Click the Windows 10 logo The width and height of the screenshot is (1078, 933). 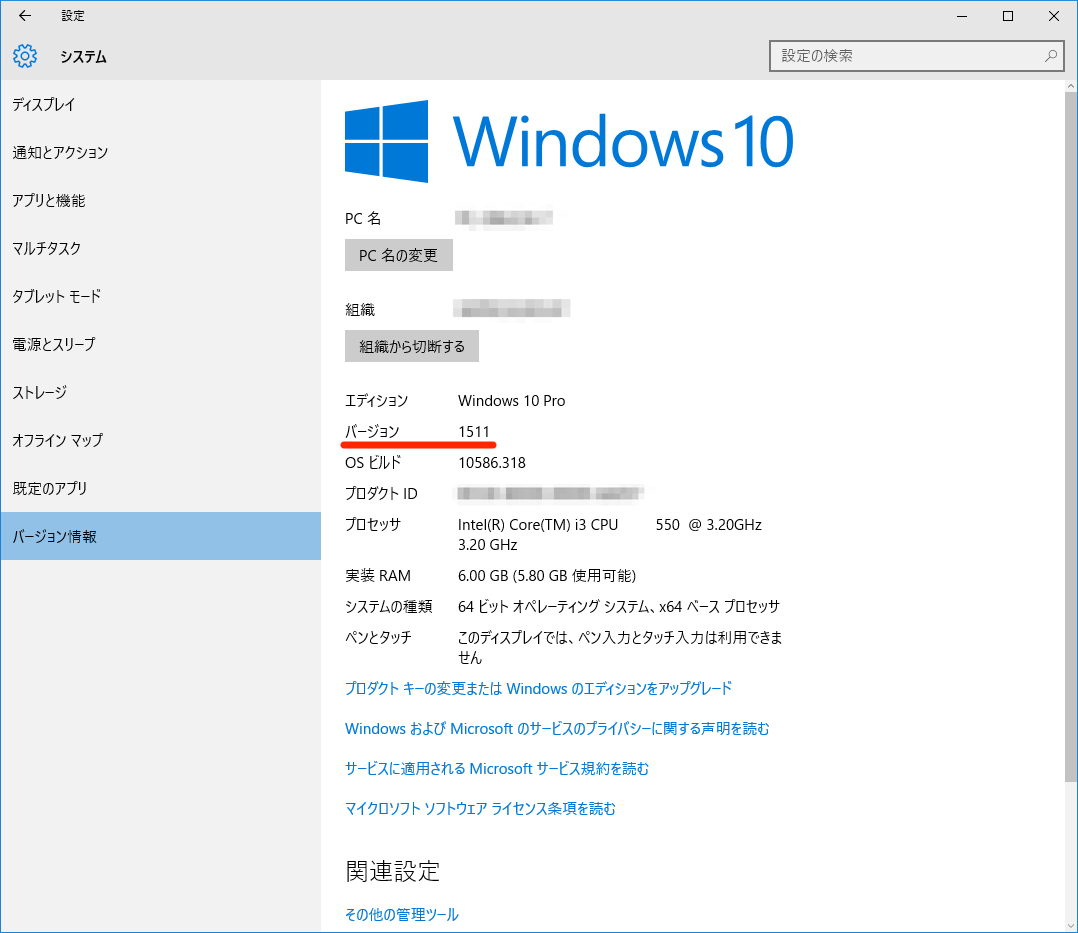click(569, 141)
